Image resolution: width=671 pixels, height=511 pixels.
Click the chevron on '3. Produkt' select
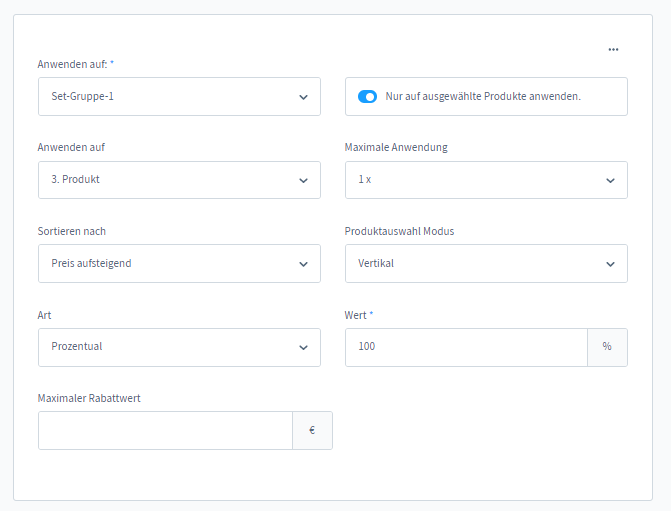click(303, 181)
